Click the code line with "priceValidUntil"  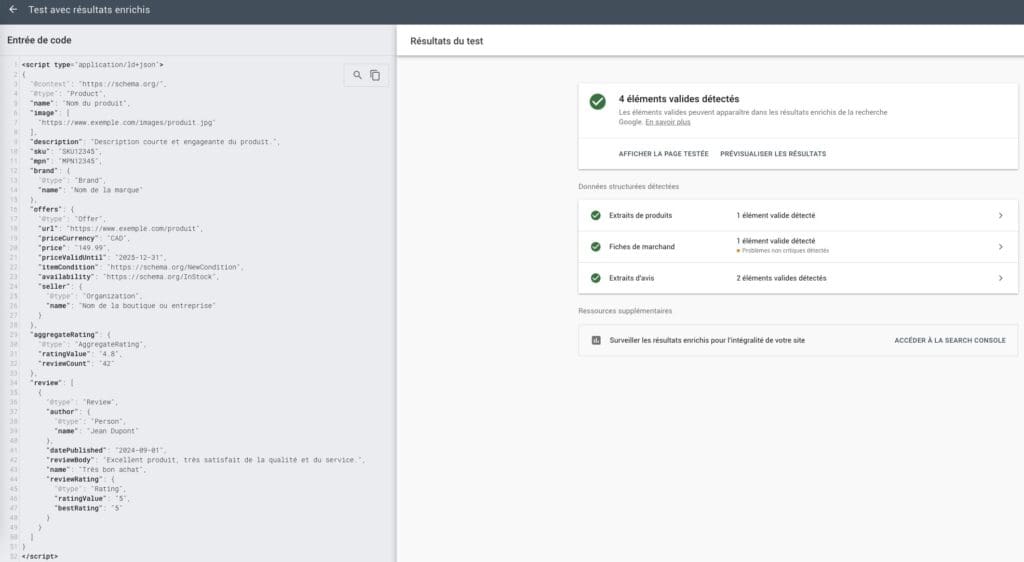pos(102,258)
